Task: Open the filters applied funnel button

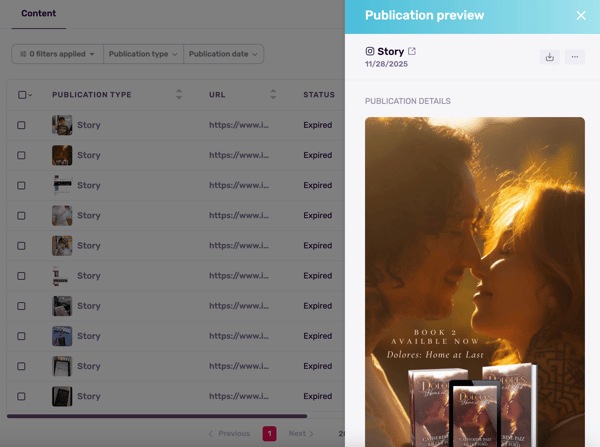Action: tap(57, 54)
